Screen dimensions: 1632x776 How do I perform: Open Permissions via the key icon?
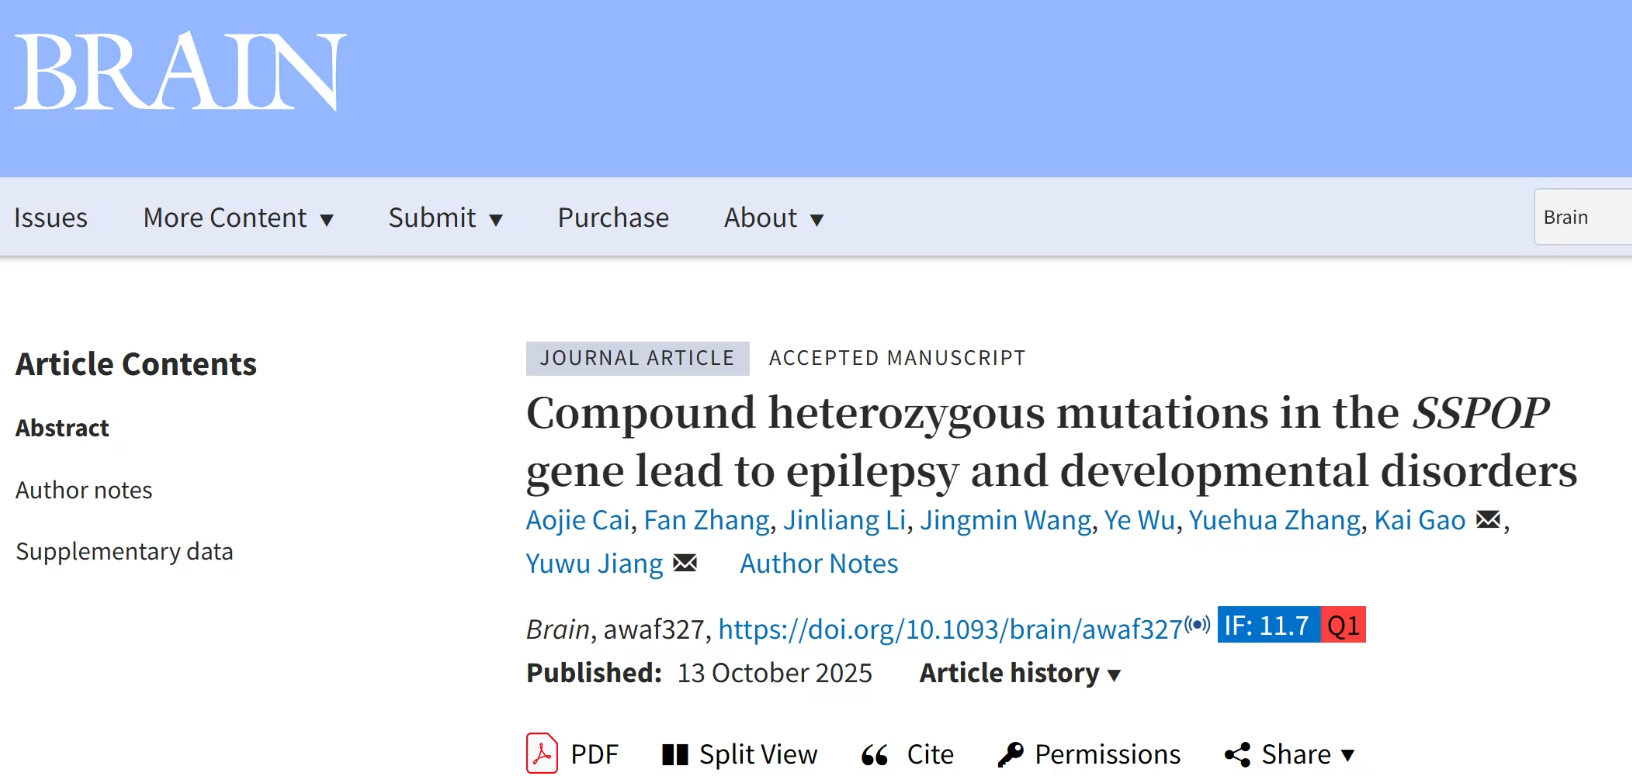coord(1010,754)
